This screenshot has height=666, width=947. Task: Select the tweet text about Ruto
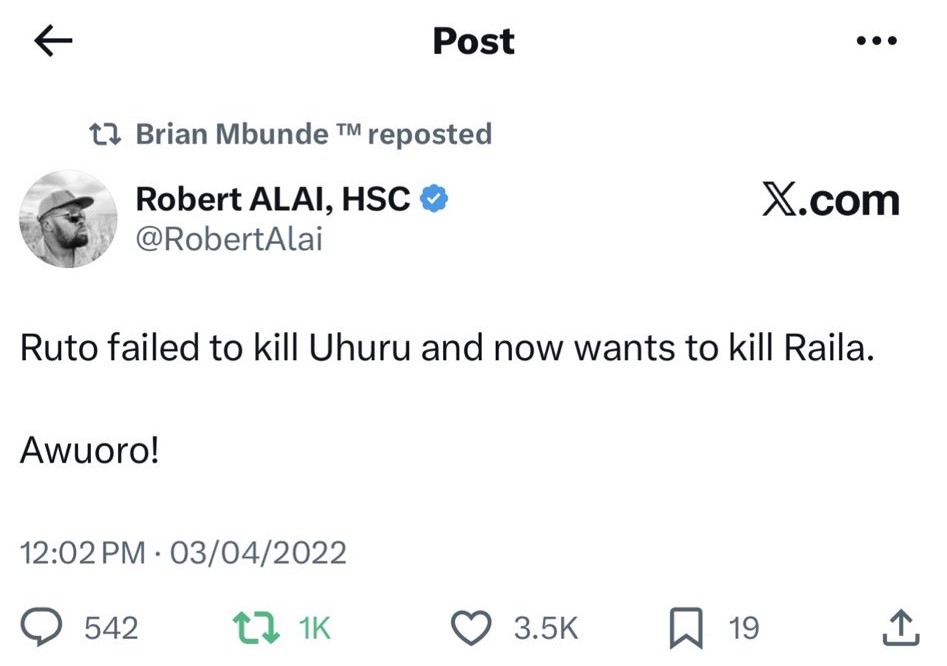(447, 348)
